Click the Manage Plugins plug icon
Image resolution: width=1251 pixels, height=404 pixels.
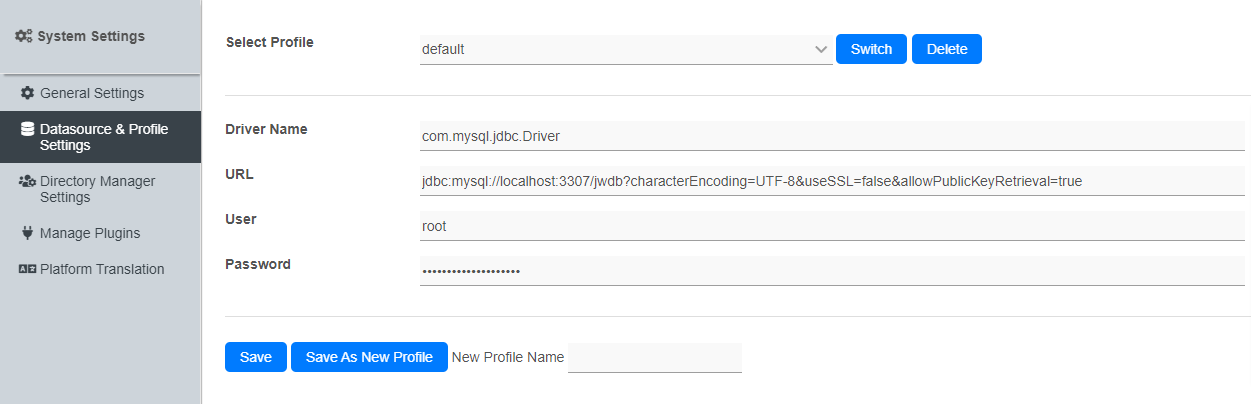click(x=28, y=233)
